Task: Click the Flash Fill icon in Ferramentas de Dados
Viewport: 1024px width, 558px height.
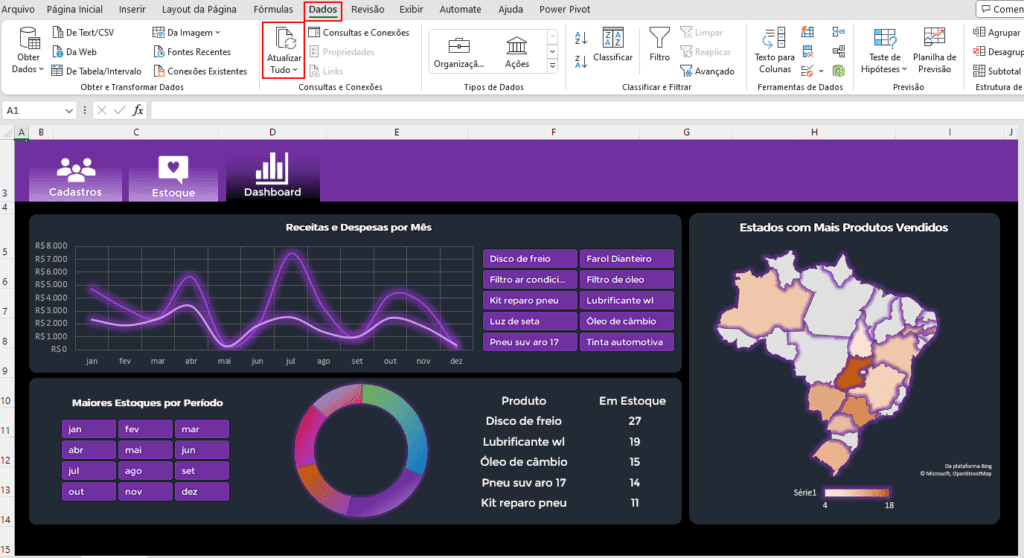Action: coord(808,32)
